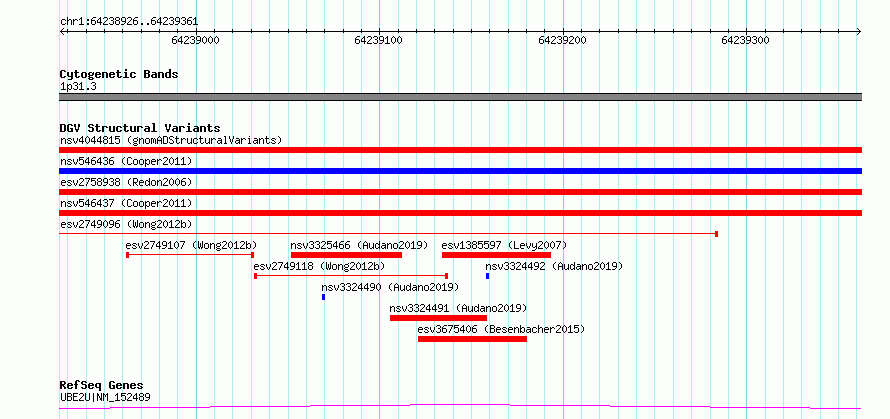Select the esv2749107 Wong2012b variant line

tap(190, 255)
